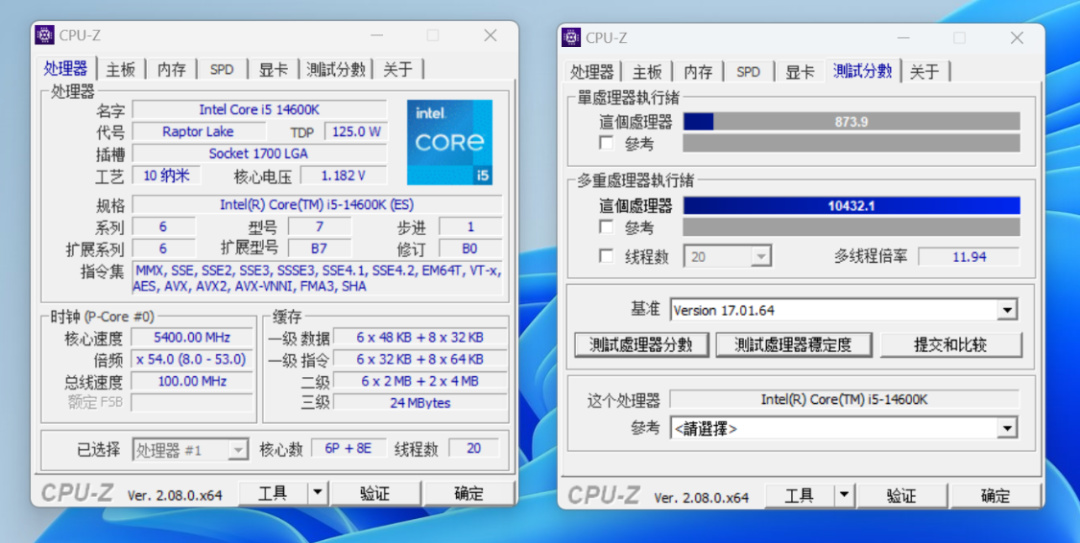Click the 名字 field Intel Core i5 14600K
The image size is (1080, 543).
pyautogui.click(x=260, y=110)
